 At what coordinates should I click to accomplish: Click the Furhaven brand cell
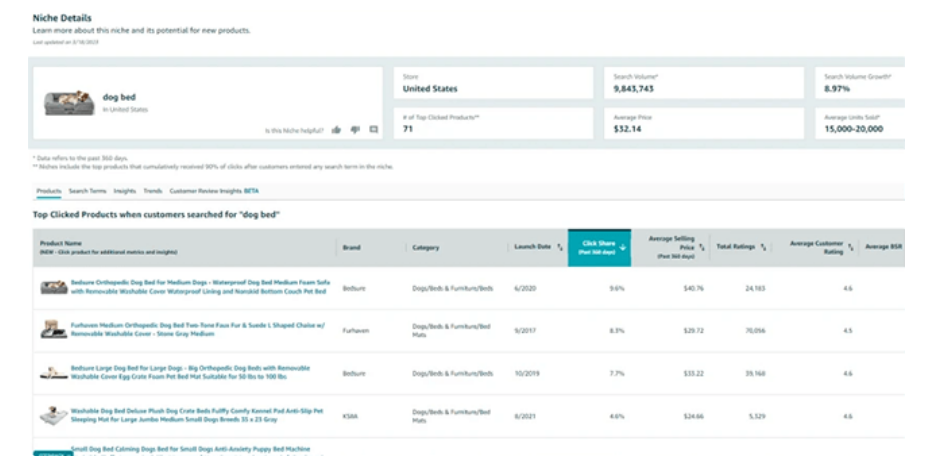pos(356,331)
